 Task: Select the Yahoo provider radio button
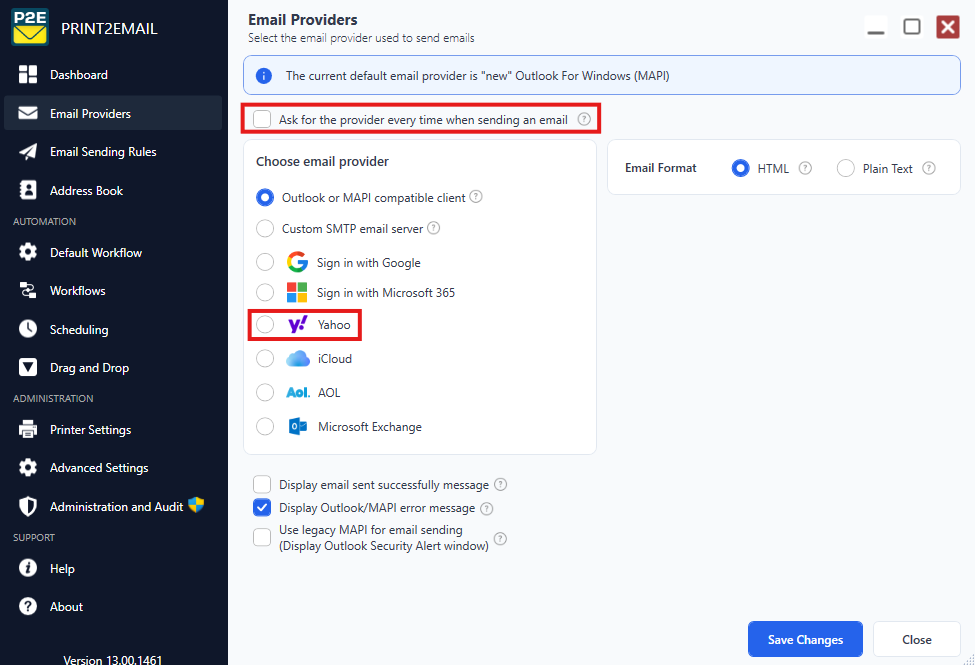(265, 324)
